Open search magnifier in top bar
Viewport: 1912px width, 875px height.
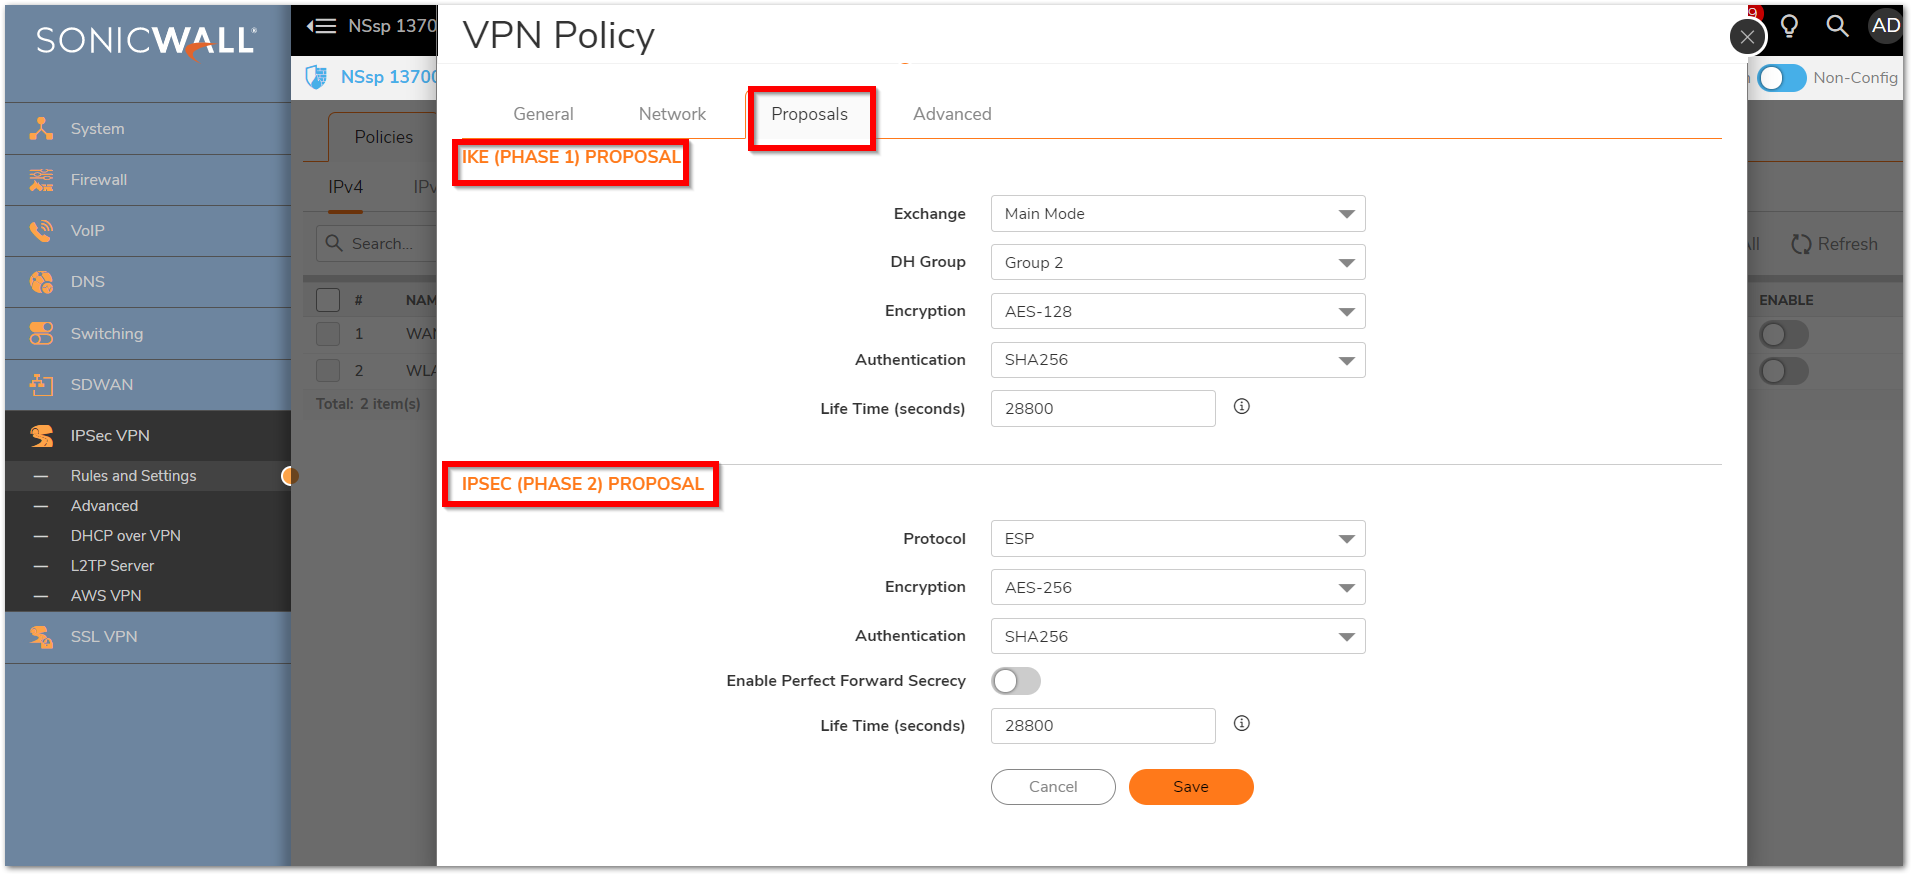pos(1837,26)
